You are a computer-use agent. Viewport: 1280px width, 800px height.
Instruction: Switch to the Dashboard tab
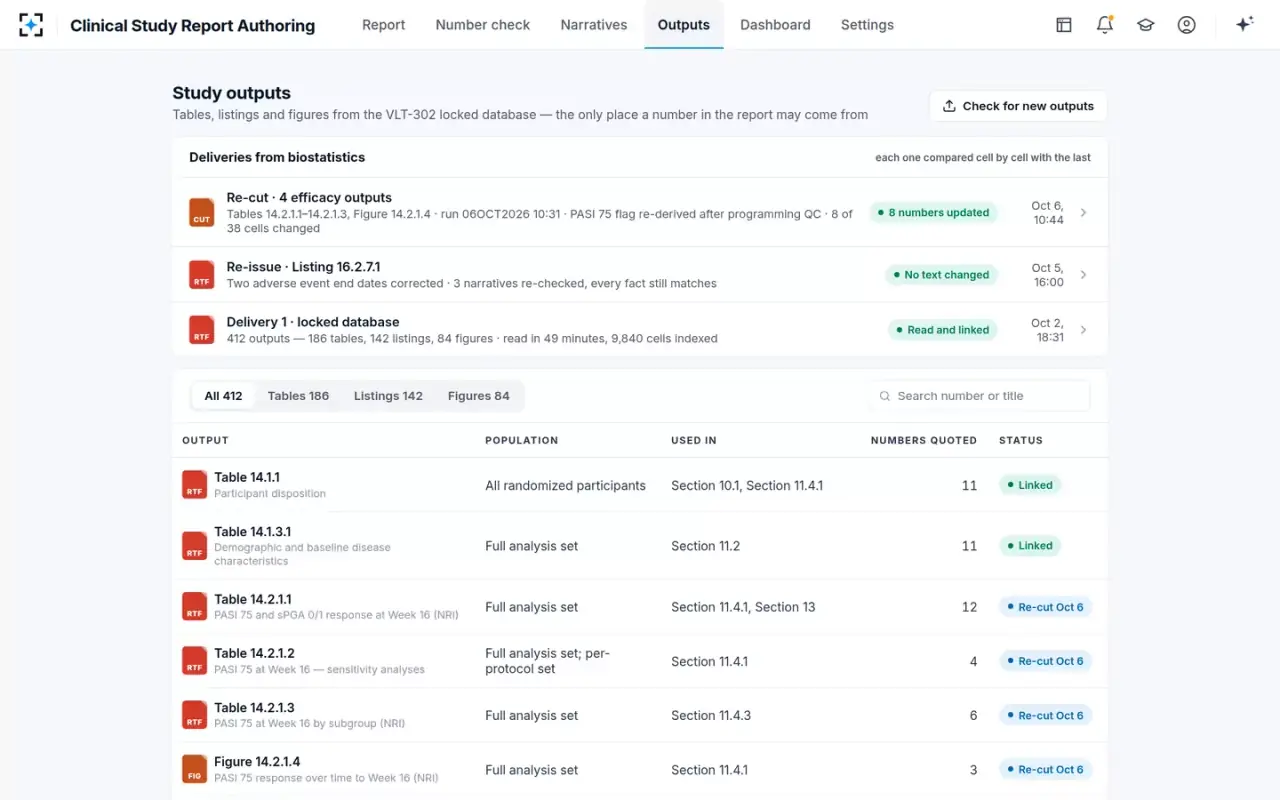tap(775, 25)
